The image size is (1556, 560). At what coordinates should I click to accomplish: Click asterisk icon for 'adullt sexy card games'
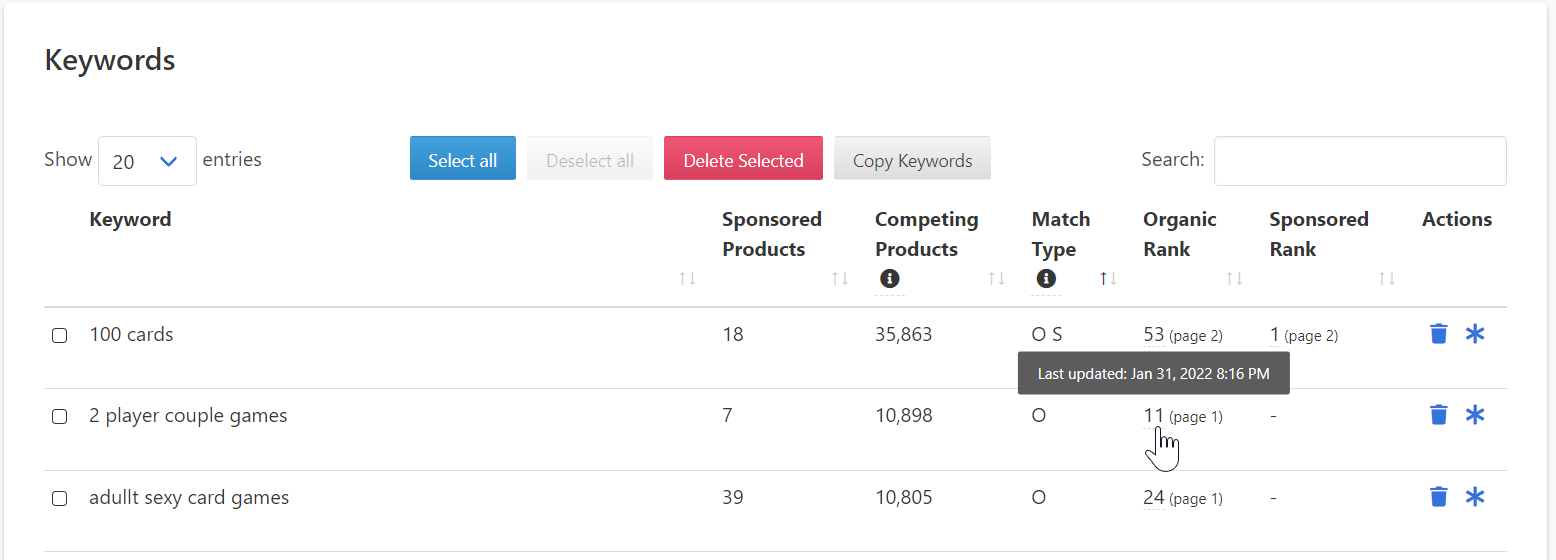(1475, 497)
